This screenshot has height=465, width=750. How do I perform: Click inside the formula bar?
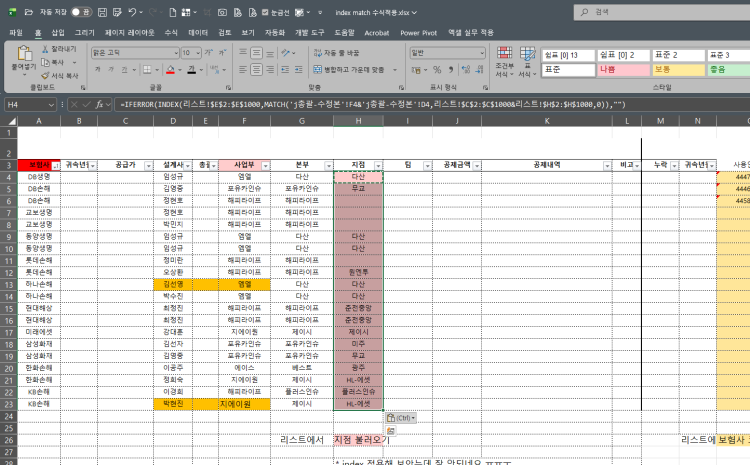(430, 104)
